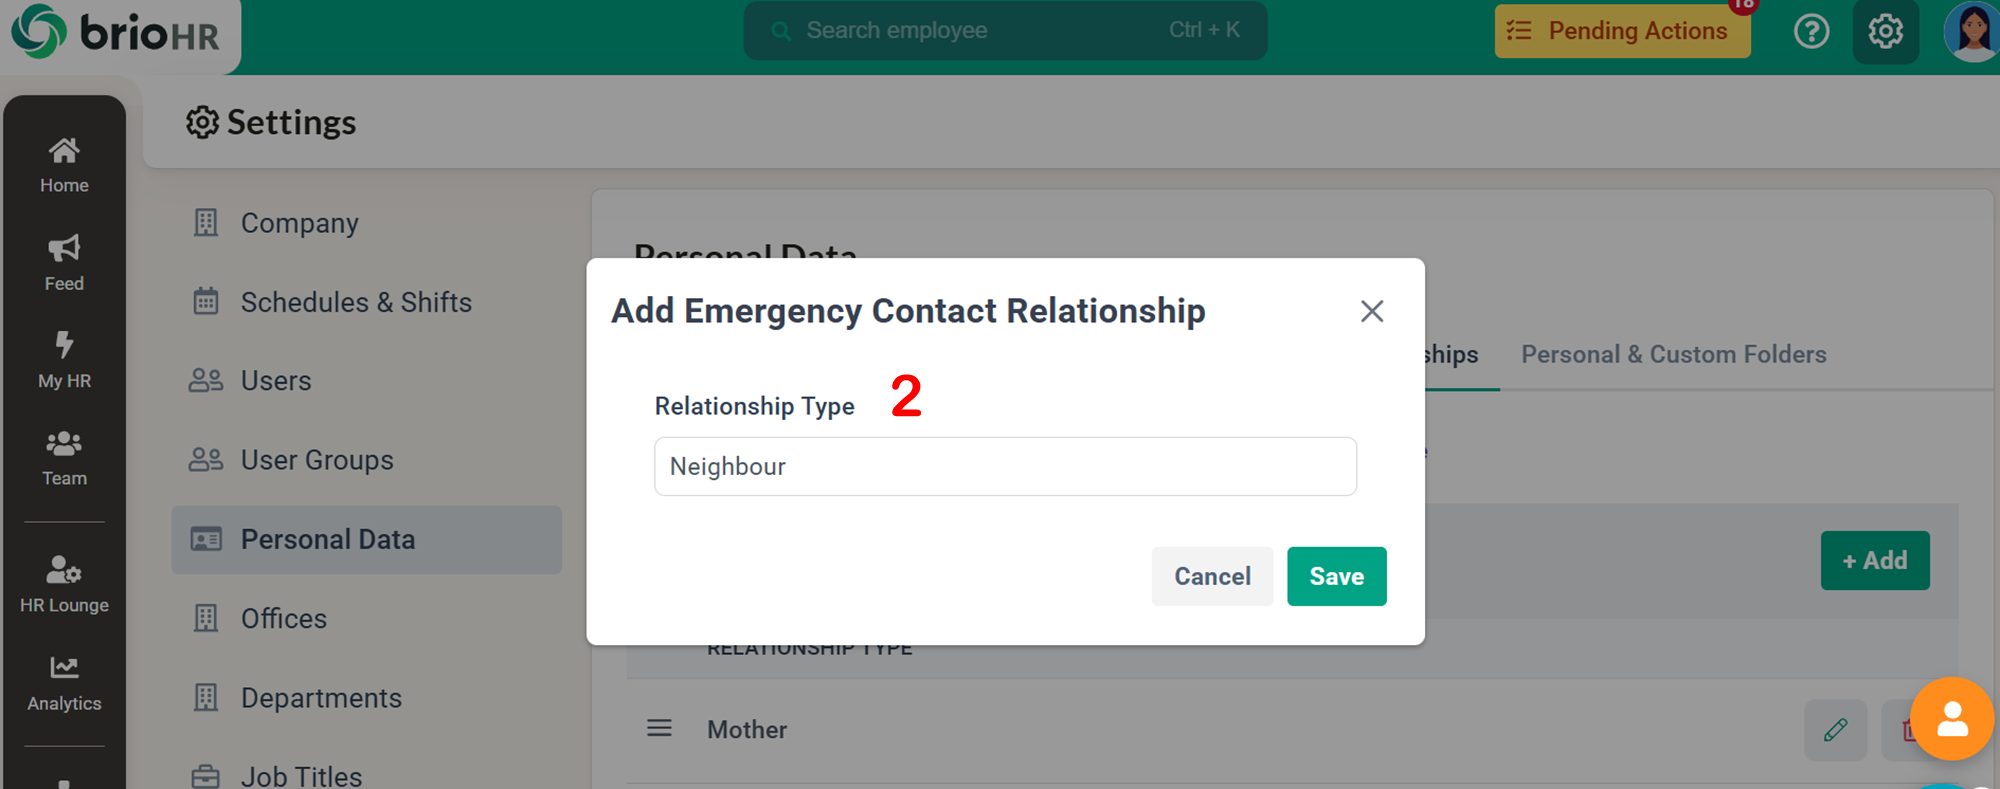The width and height of the screenshot is (2000, 789).
Task: Save the new relationship type
Action: (1336, 576)
